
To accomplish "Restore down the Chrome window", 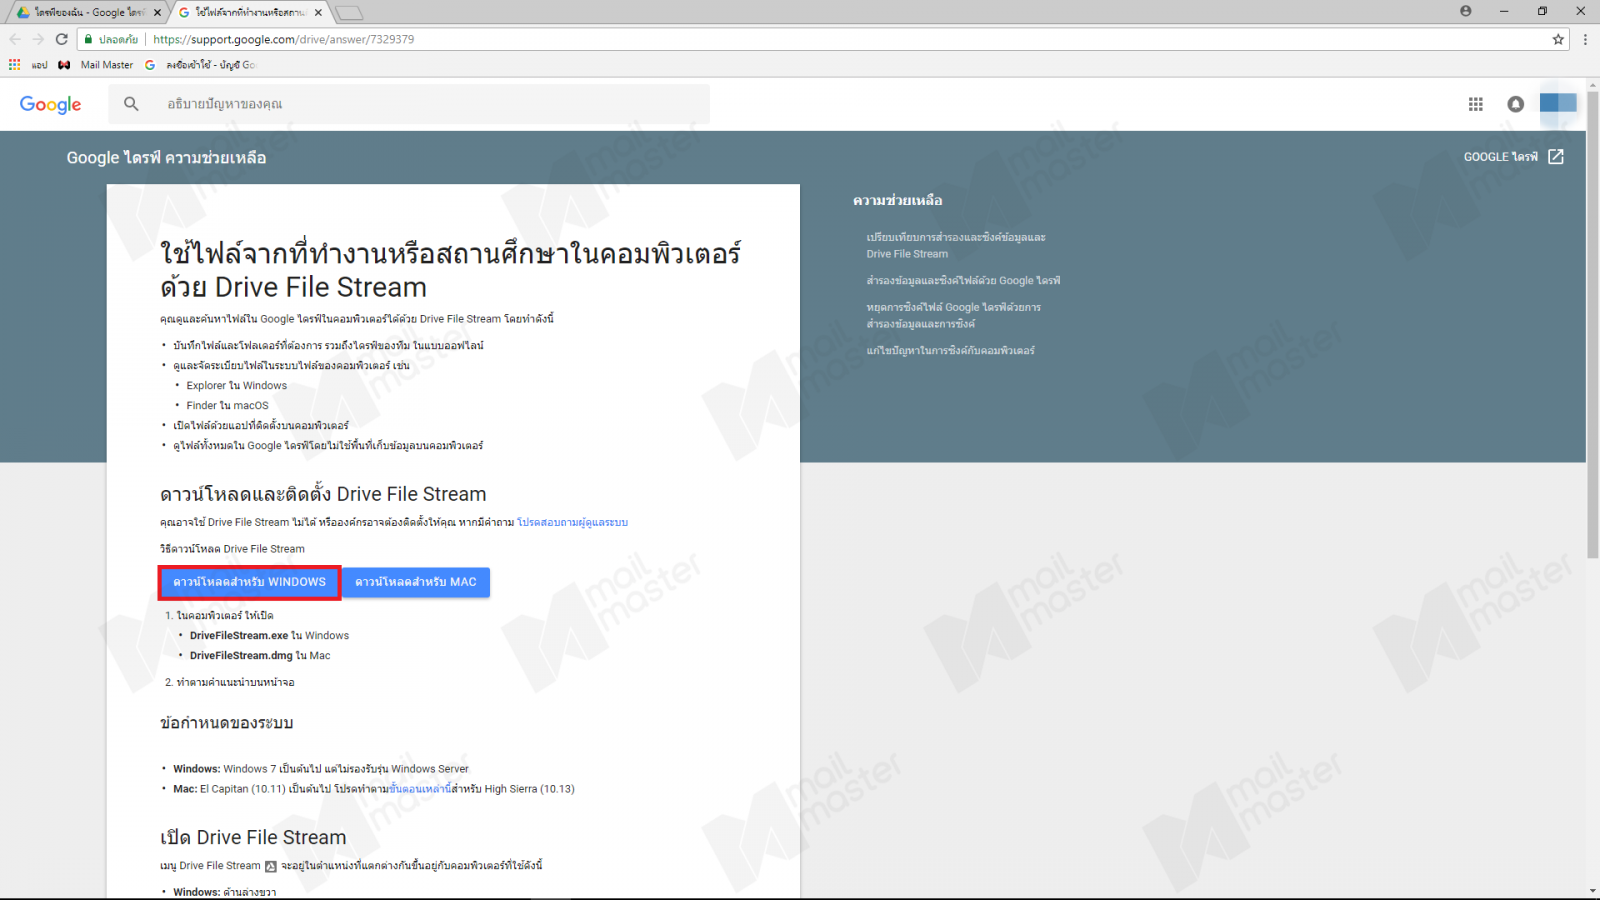I will [1542, 11].
